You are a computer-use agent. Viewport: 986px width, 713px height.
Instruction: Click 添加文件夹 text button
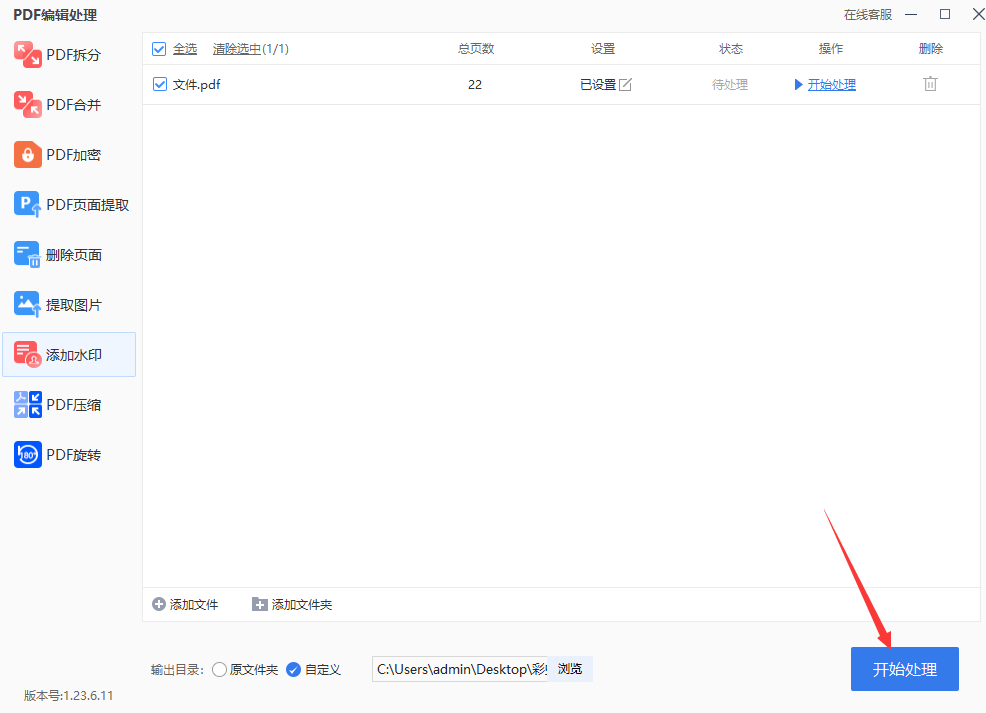302,604
